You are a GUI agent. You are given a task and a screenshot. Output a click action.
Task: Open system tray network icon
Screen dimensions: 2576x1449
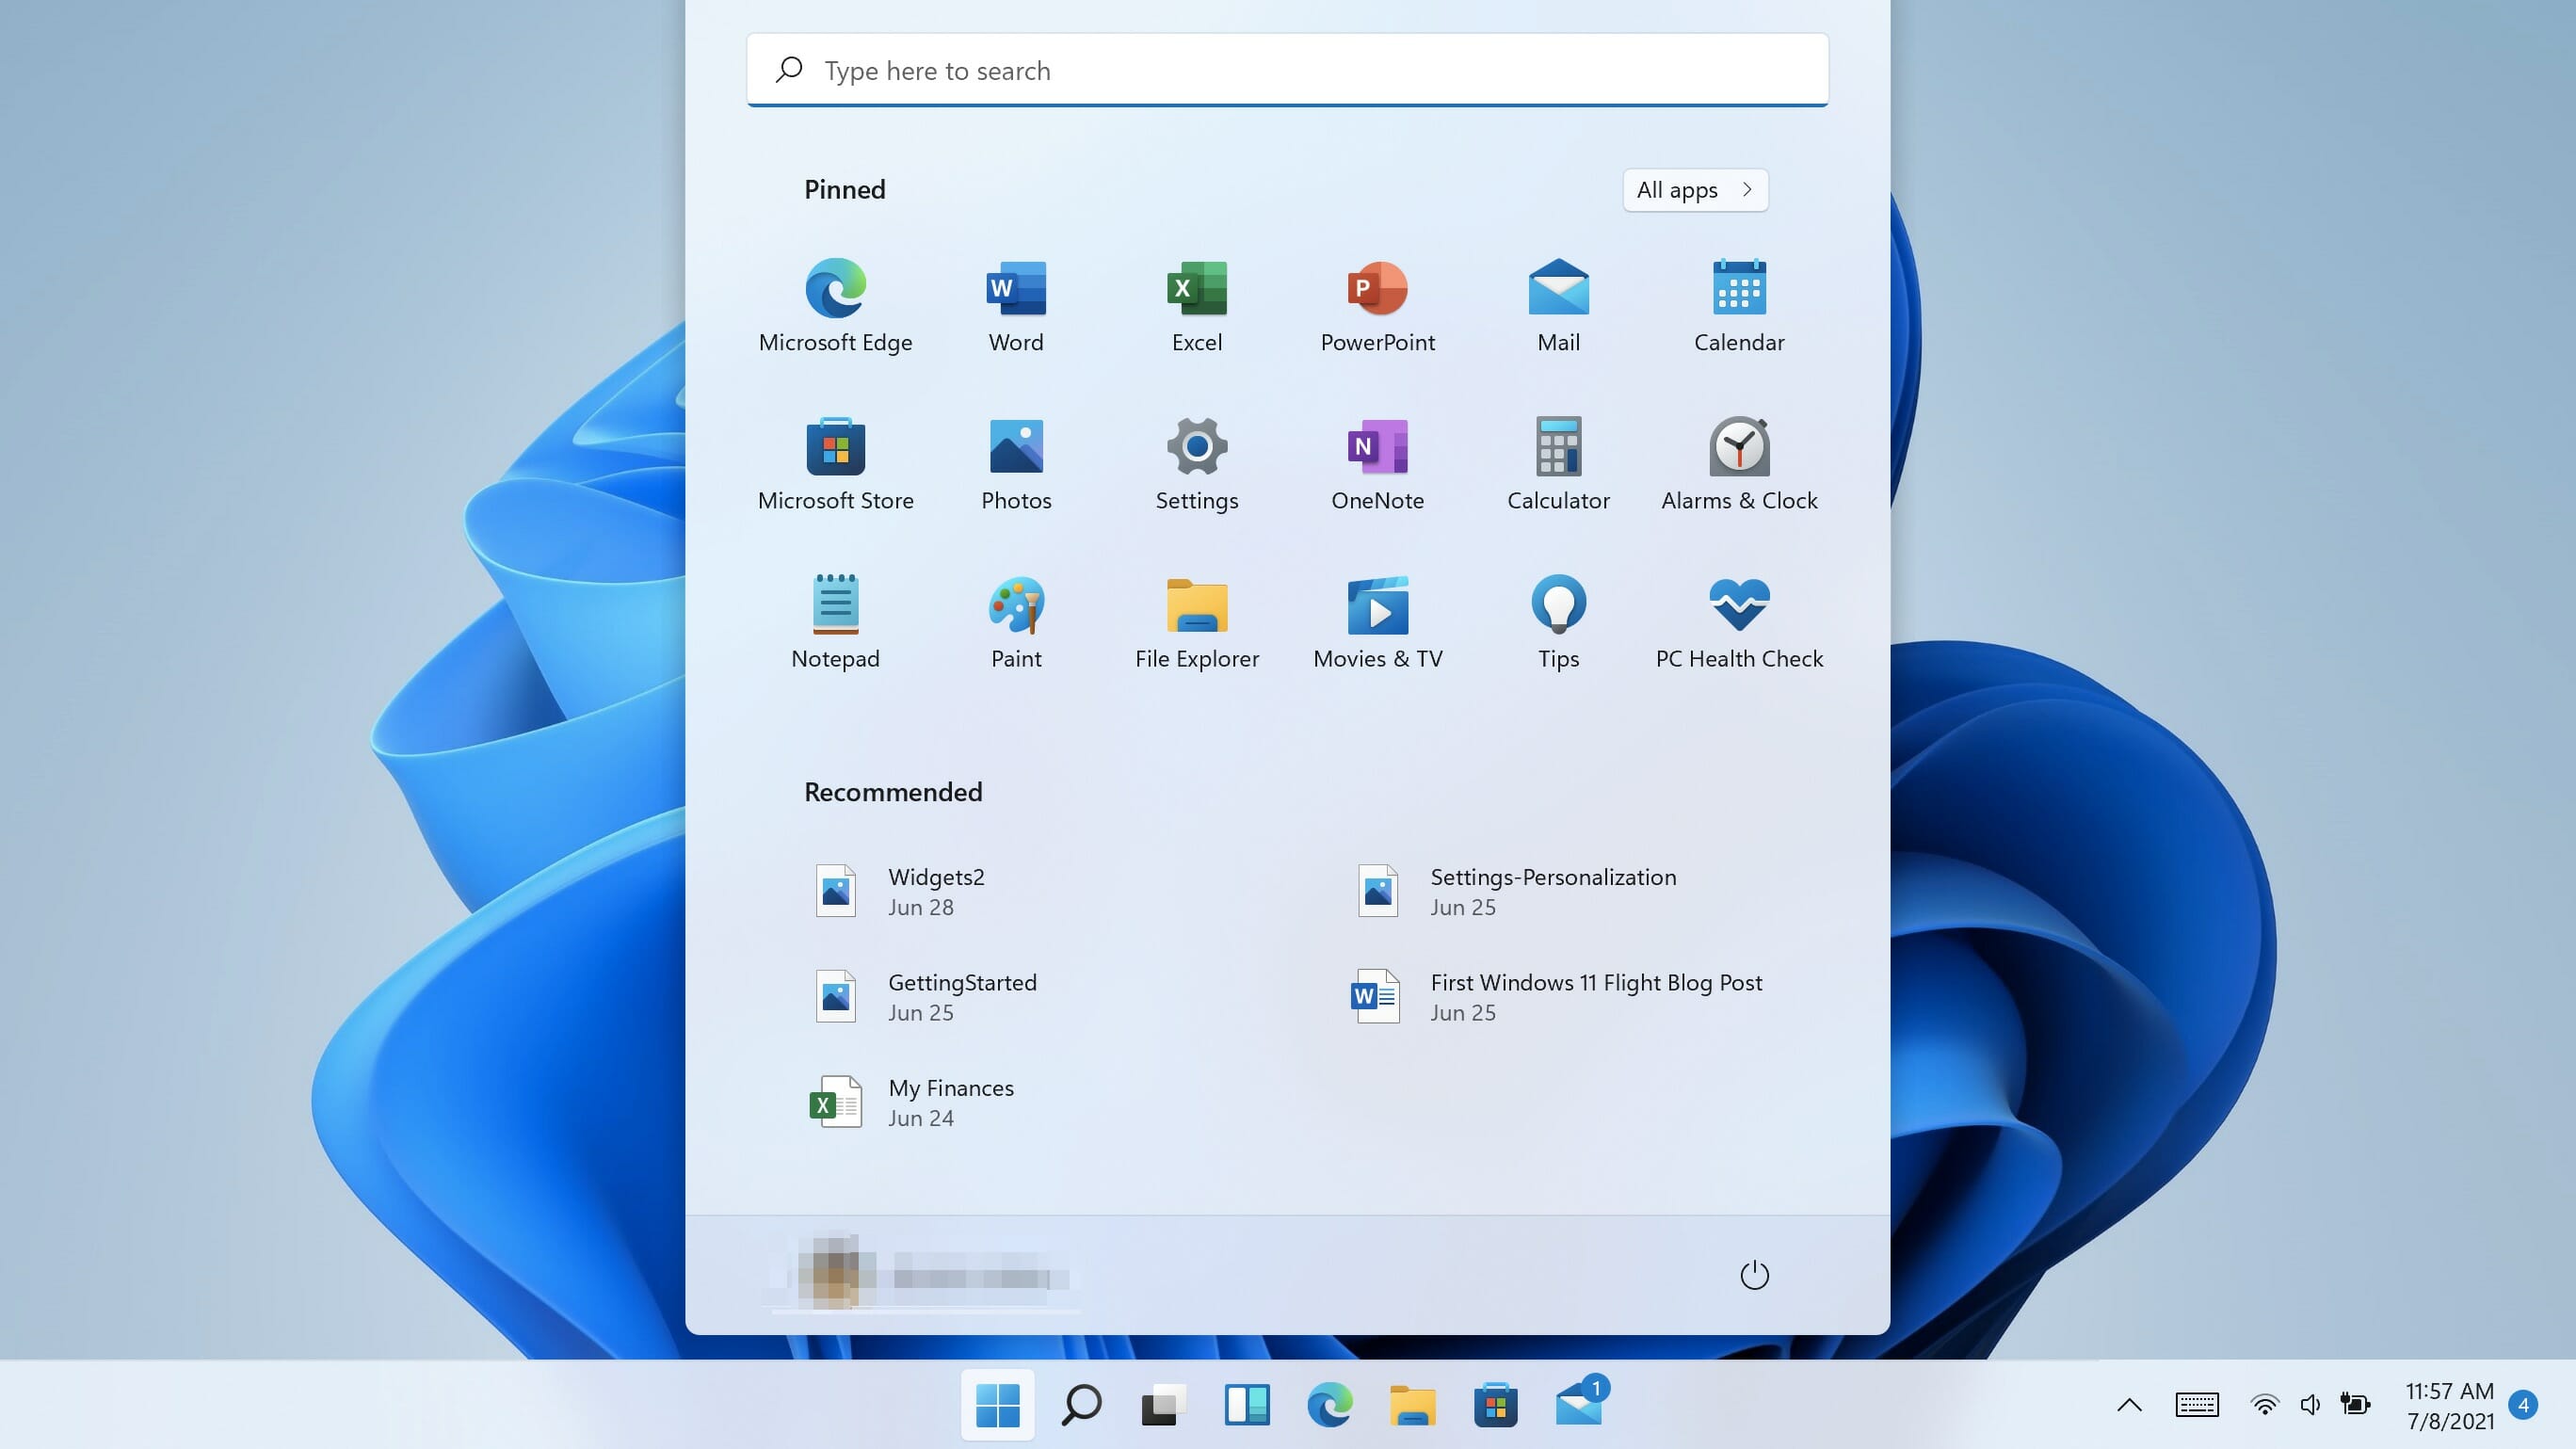point(2262,1405)
